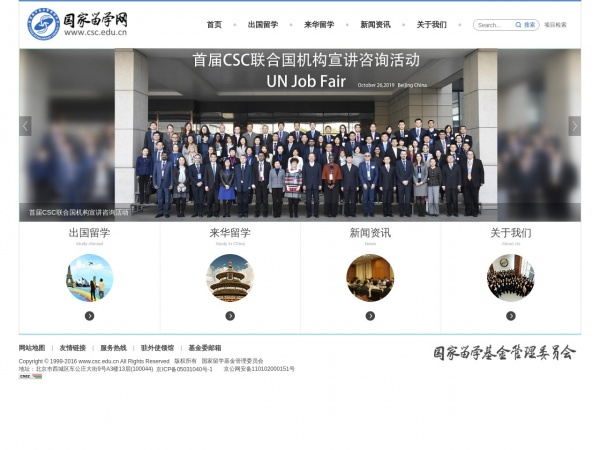The image size is (600, 450).
Task: Click the 搜索 search button
Action: 530,25
